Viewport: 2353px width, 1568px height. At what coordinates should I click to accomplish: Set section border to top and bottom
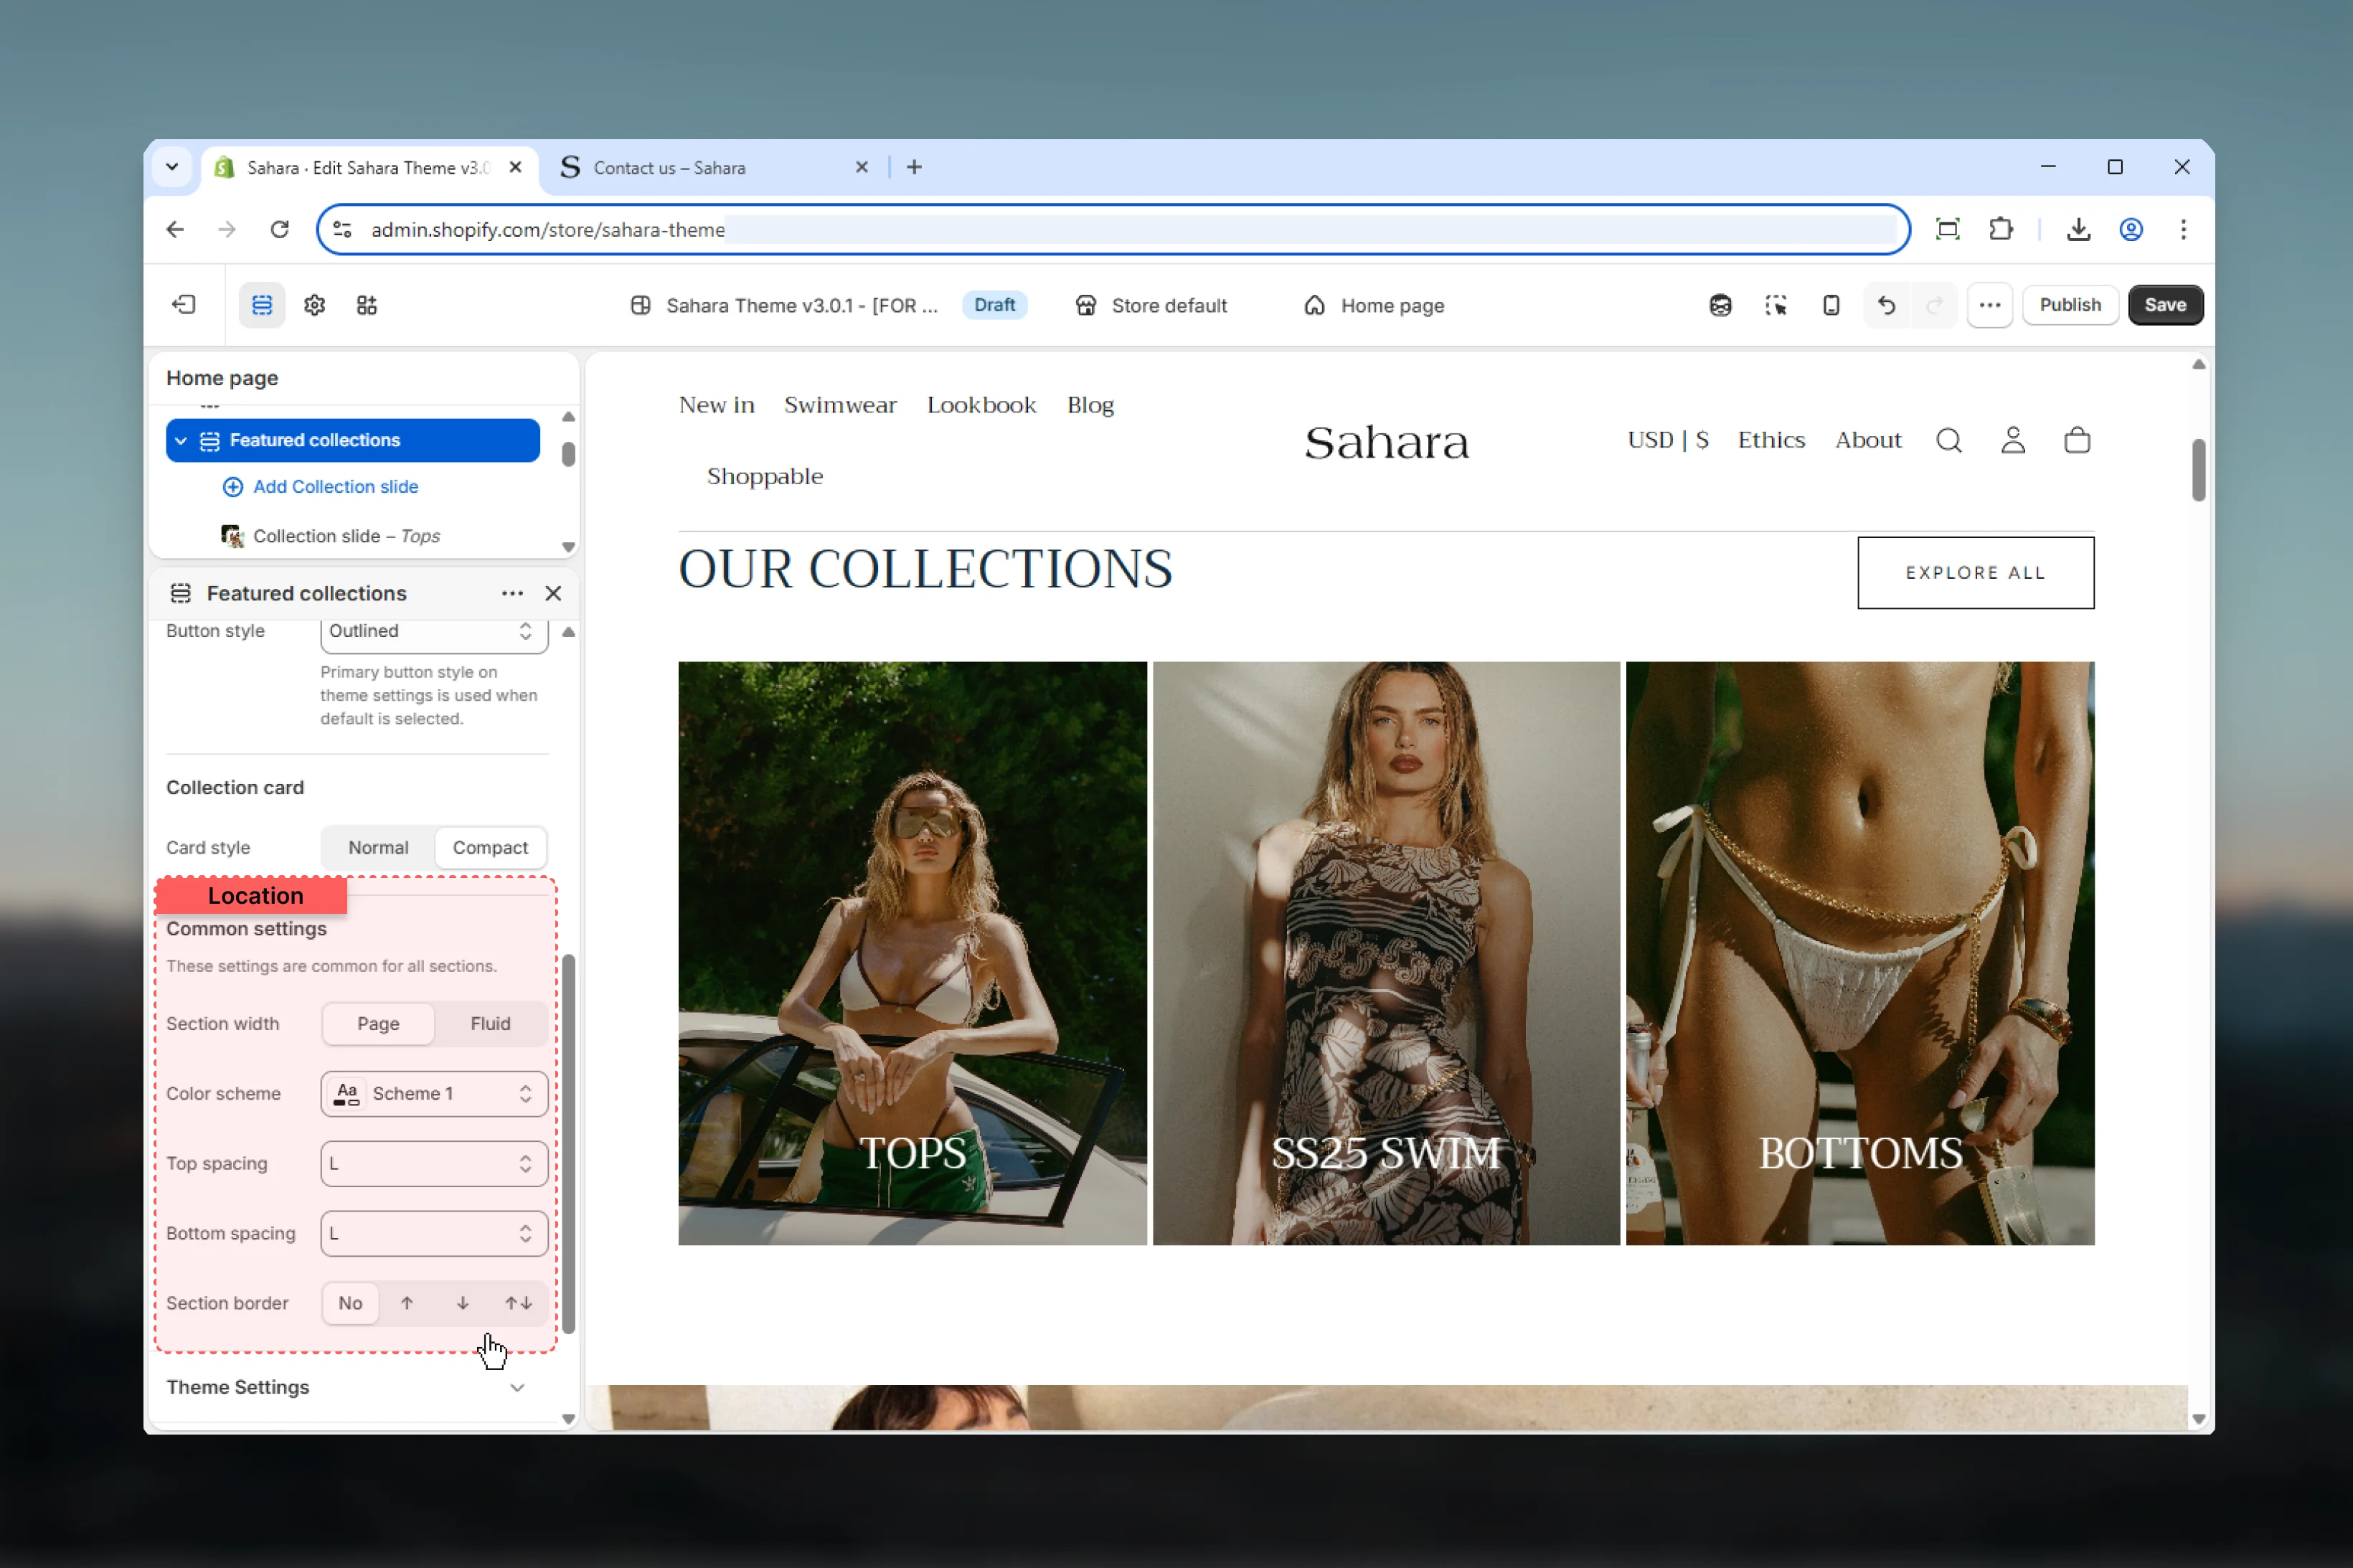518,1303
